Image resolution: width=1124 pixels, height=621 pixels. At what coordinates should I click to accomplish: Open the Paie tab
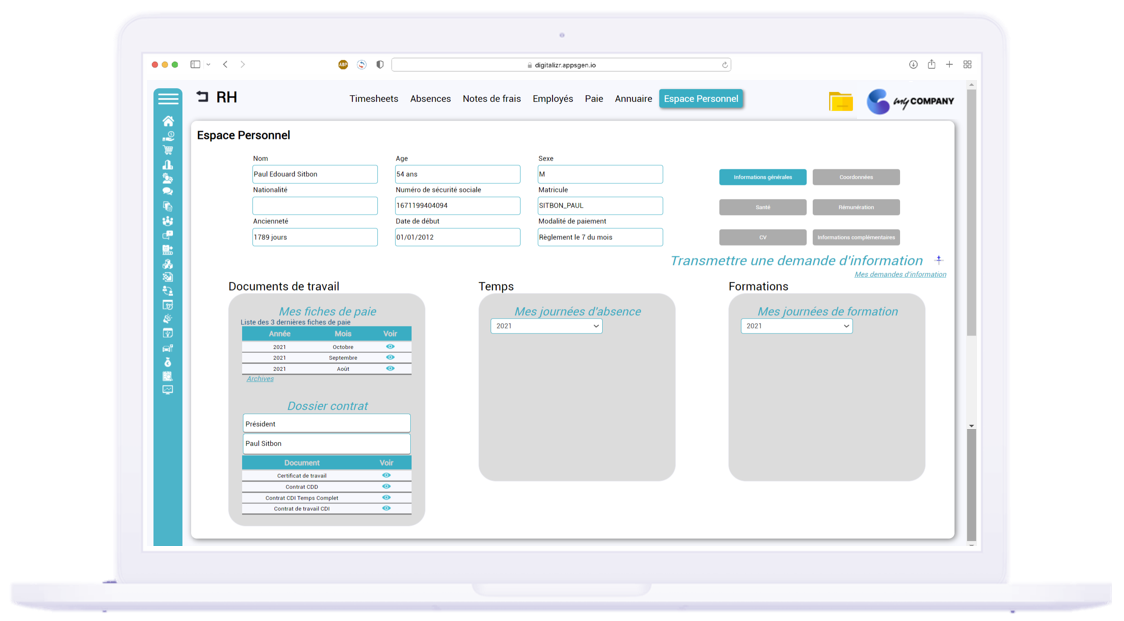[594, 99]
